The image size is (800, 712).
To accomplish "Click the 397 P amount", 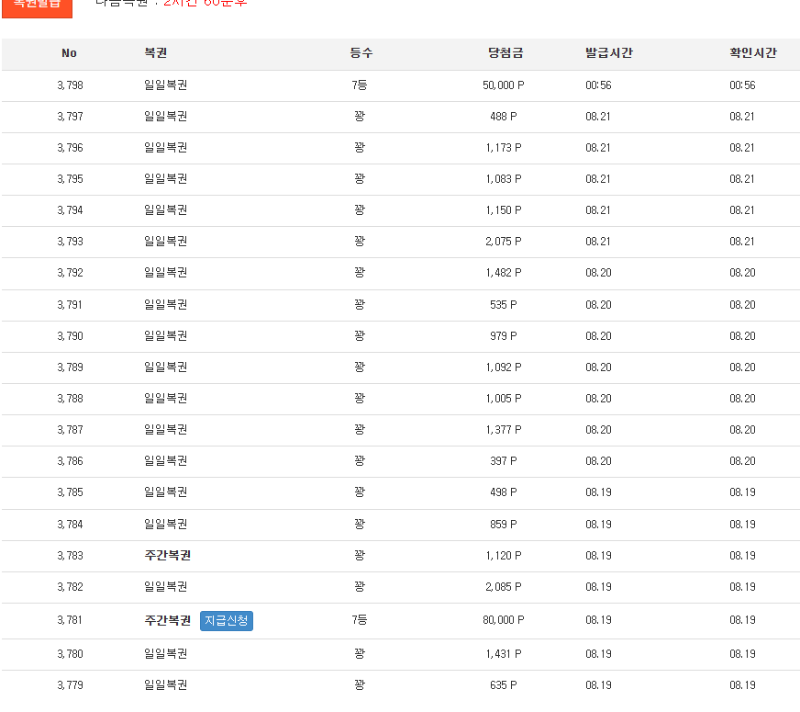I will 503,461.
